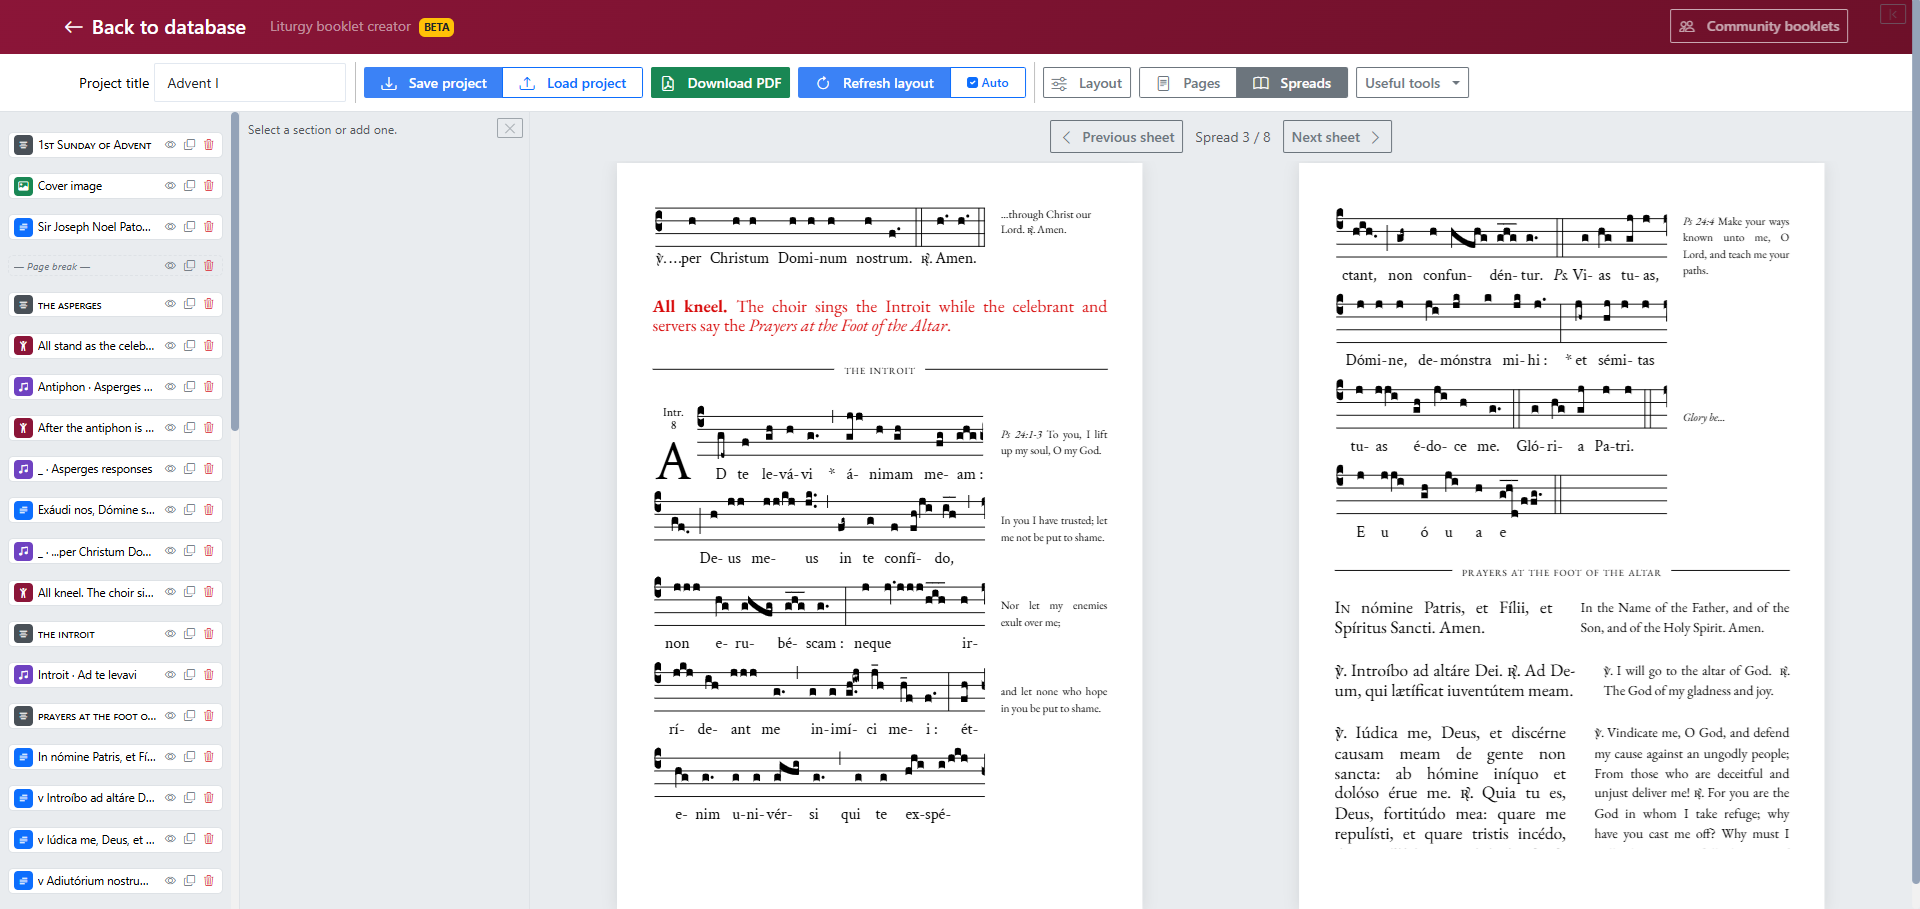Image resolution: width=1920 pixels, height=909 pixels.
Task: Click the Refresh layout circular arrow icon
Action: pos(823,83)
